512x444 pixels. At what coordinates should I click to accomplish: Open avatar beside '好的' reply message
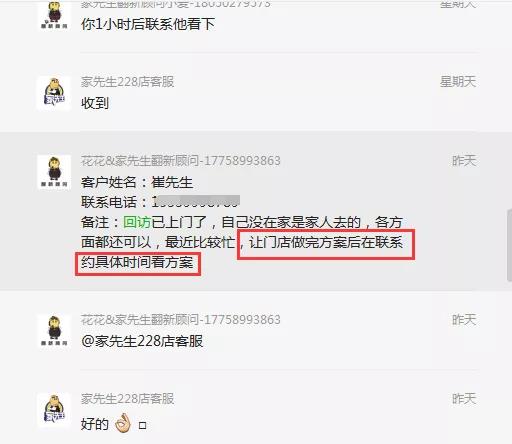click(x=54, y=410)
